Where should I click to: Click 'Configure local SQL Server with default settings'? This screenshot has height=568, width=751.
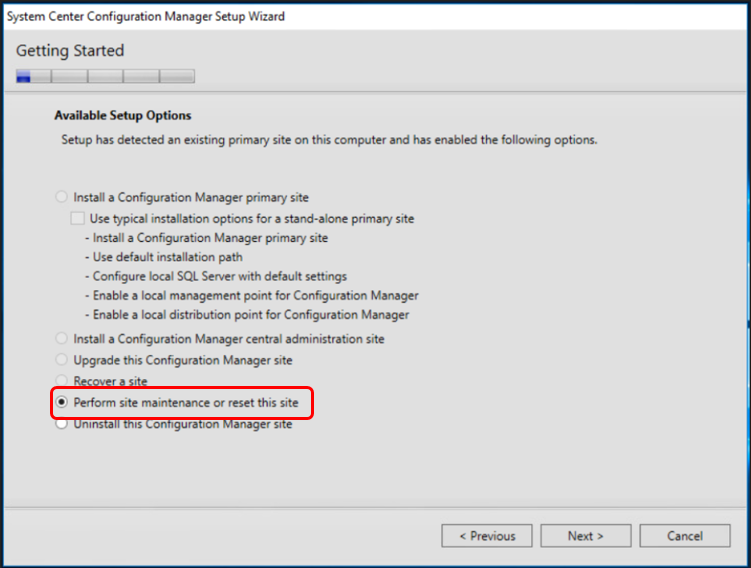(x=216, y=276)
